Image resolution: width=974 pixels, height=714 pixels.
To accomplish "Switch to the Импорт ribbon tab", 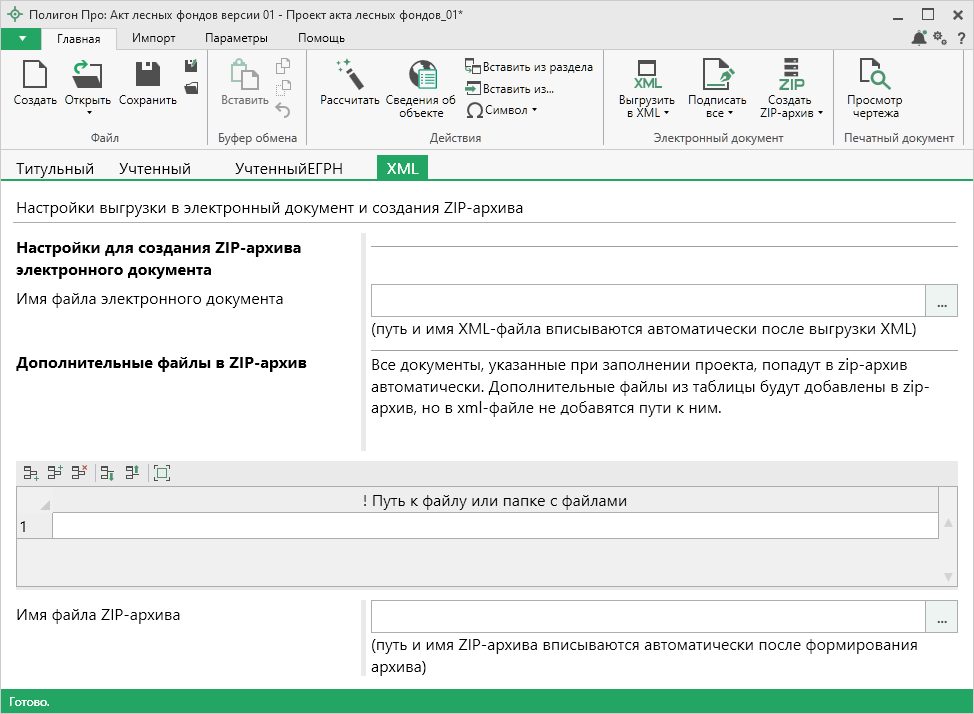I will pyautogui.click(x=153, y=38).
